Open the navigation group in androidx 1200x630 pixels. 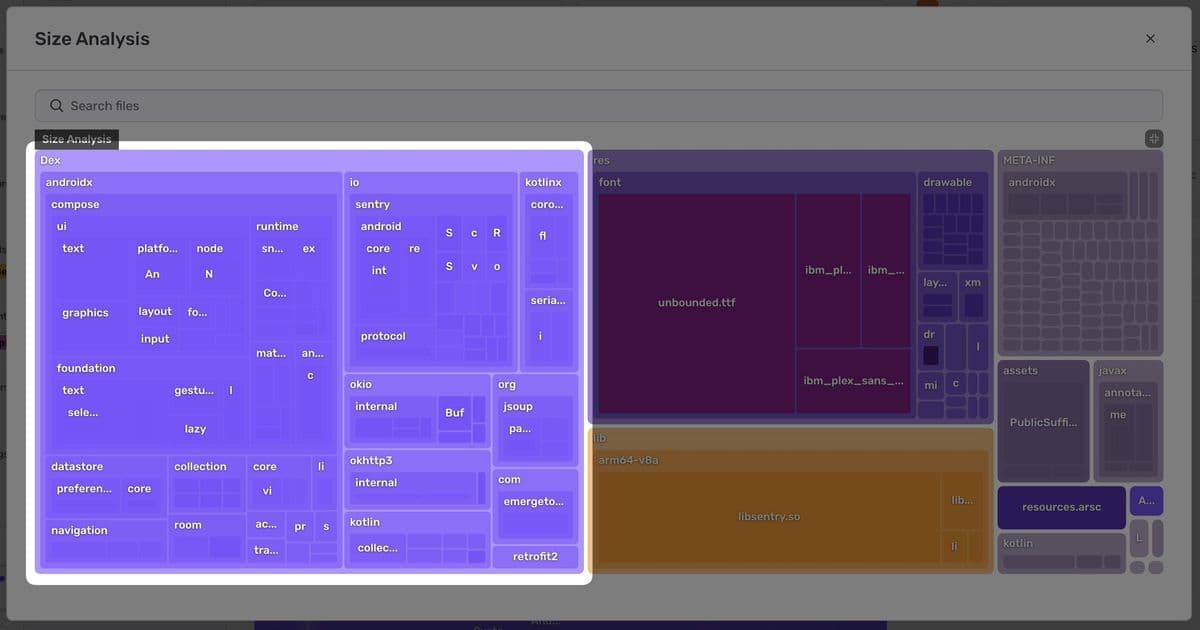point(79,530)
